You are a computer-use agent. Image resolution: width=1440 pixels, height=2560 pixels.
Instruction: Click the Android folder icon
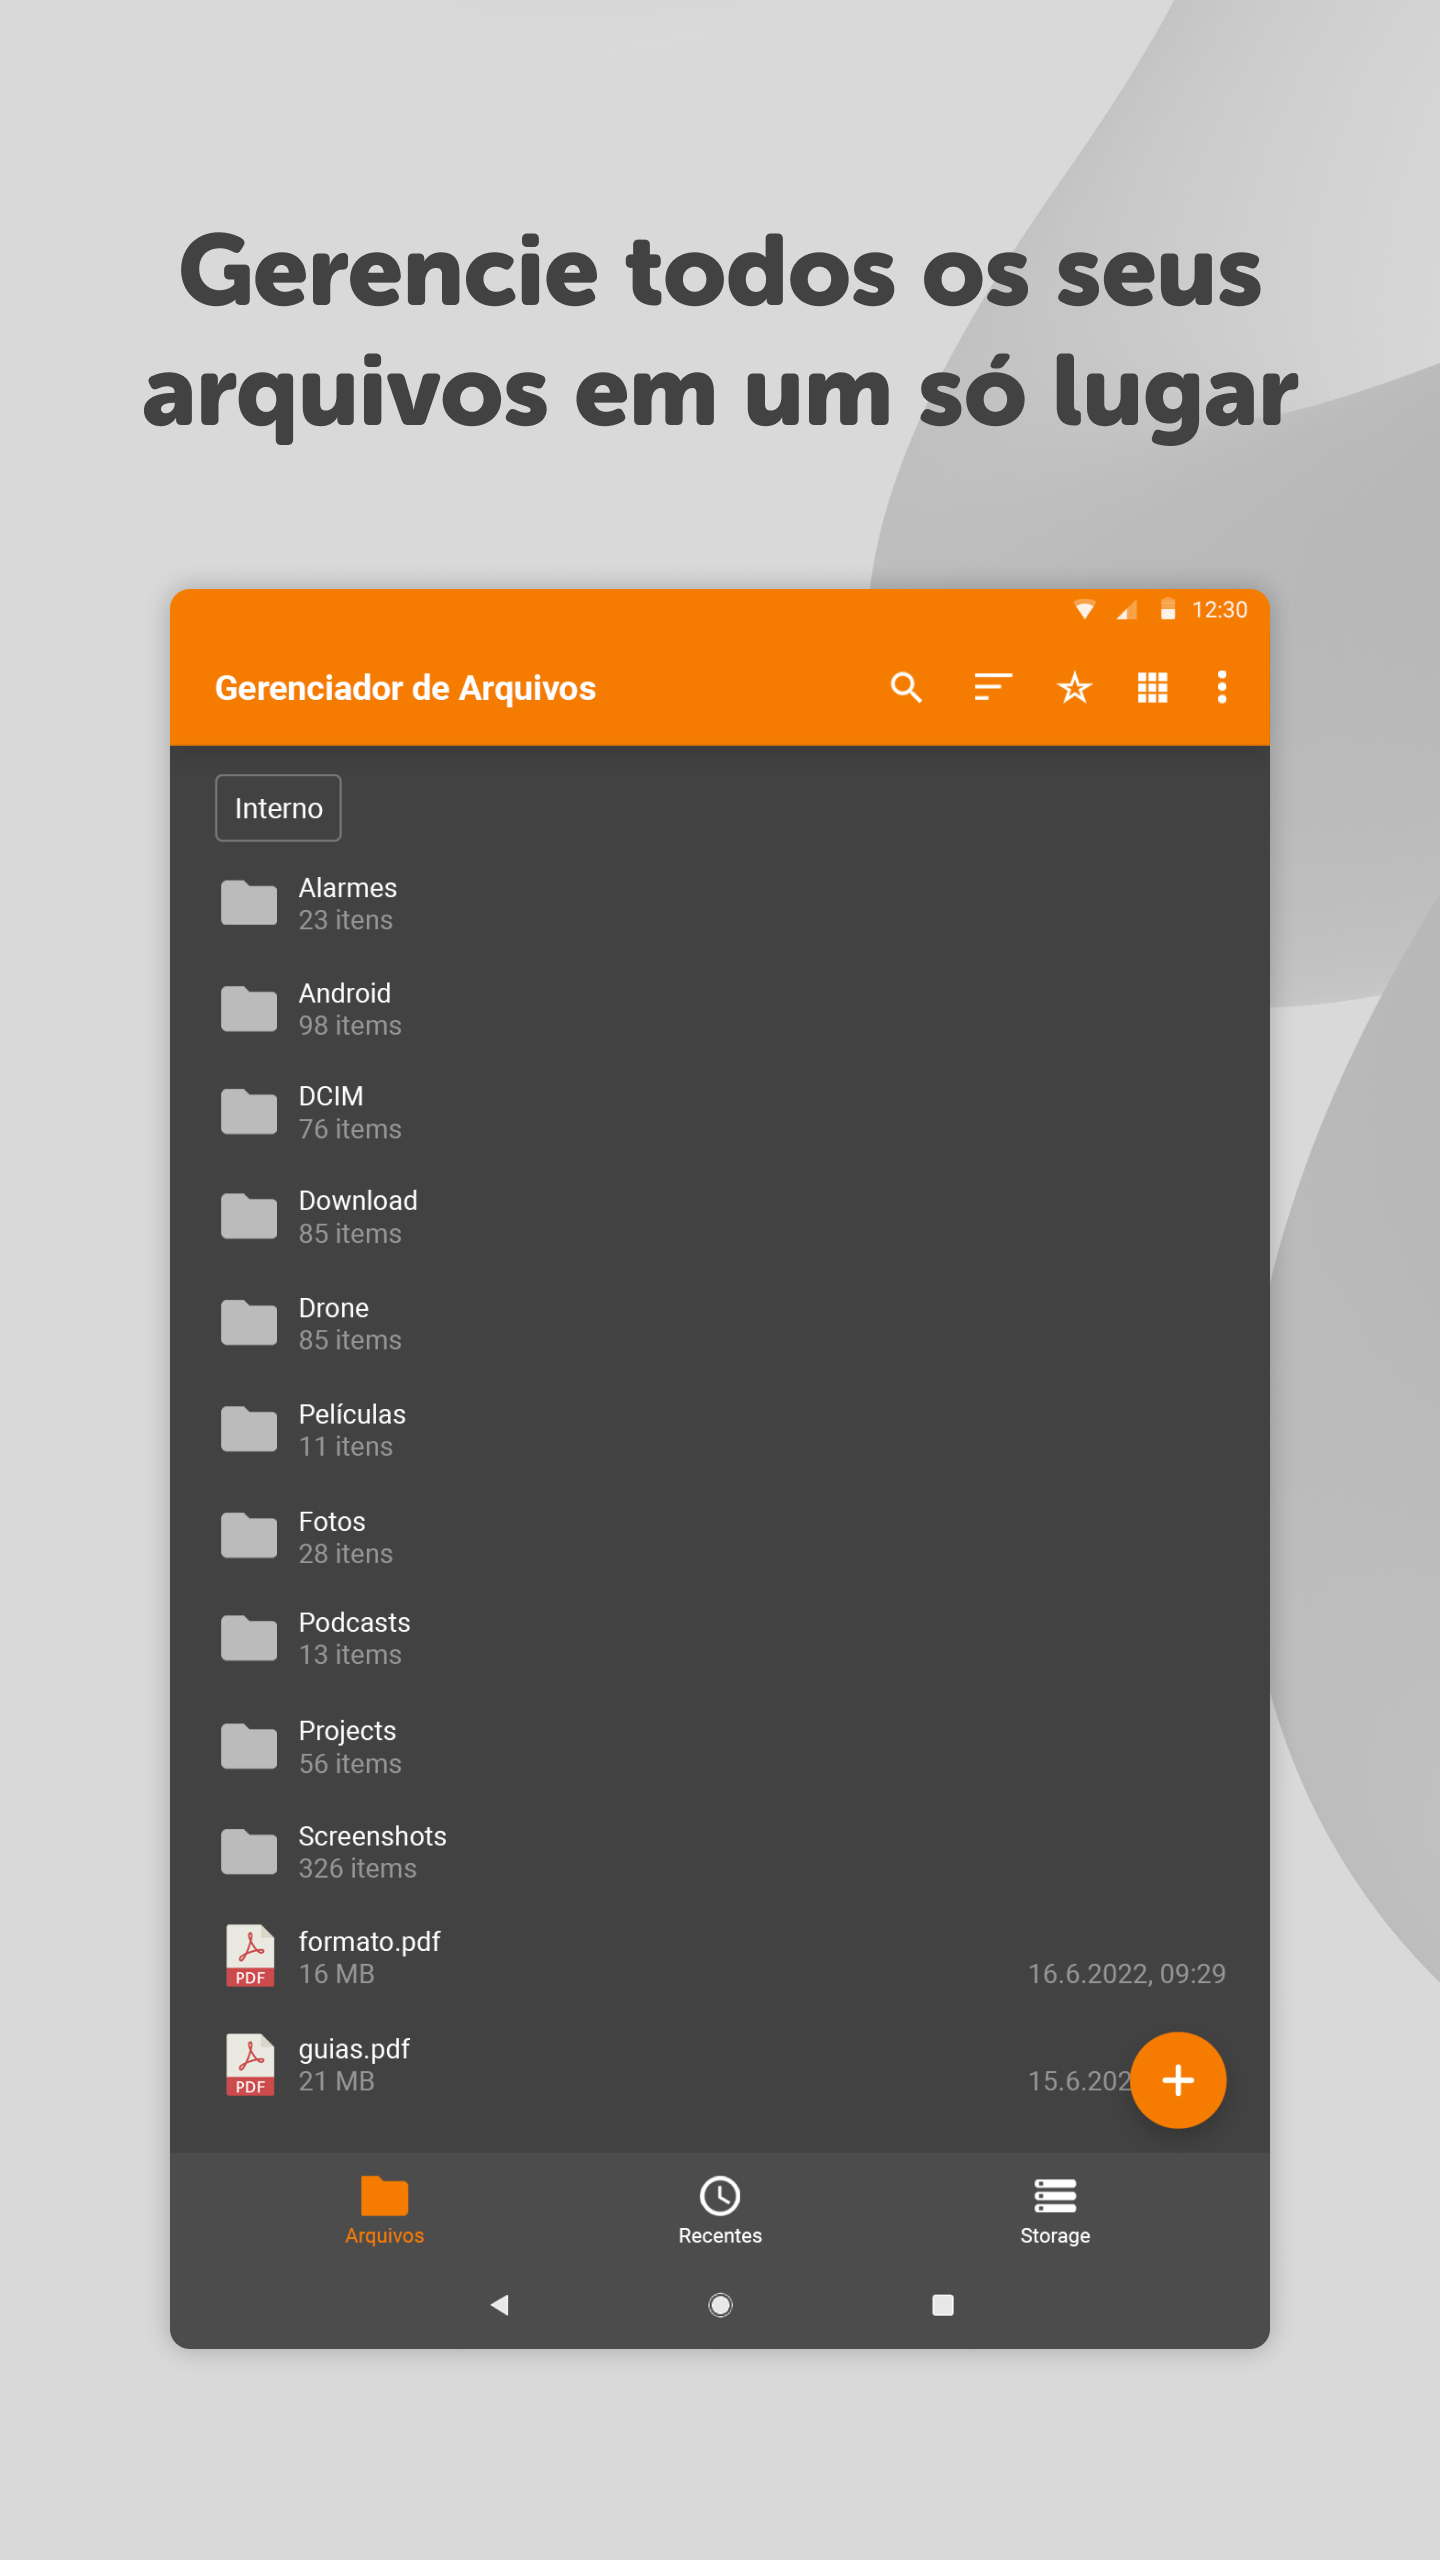(x=249, y=1008)
